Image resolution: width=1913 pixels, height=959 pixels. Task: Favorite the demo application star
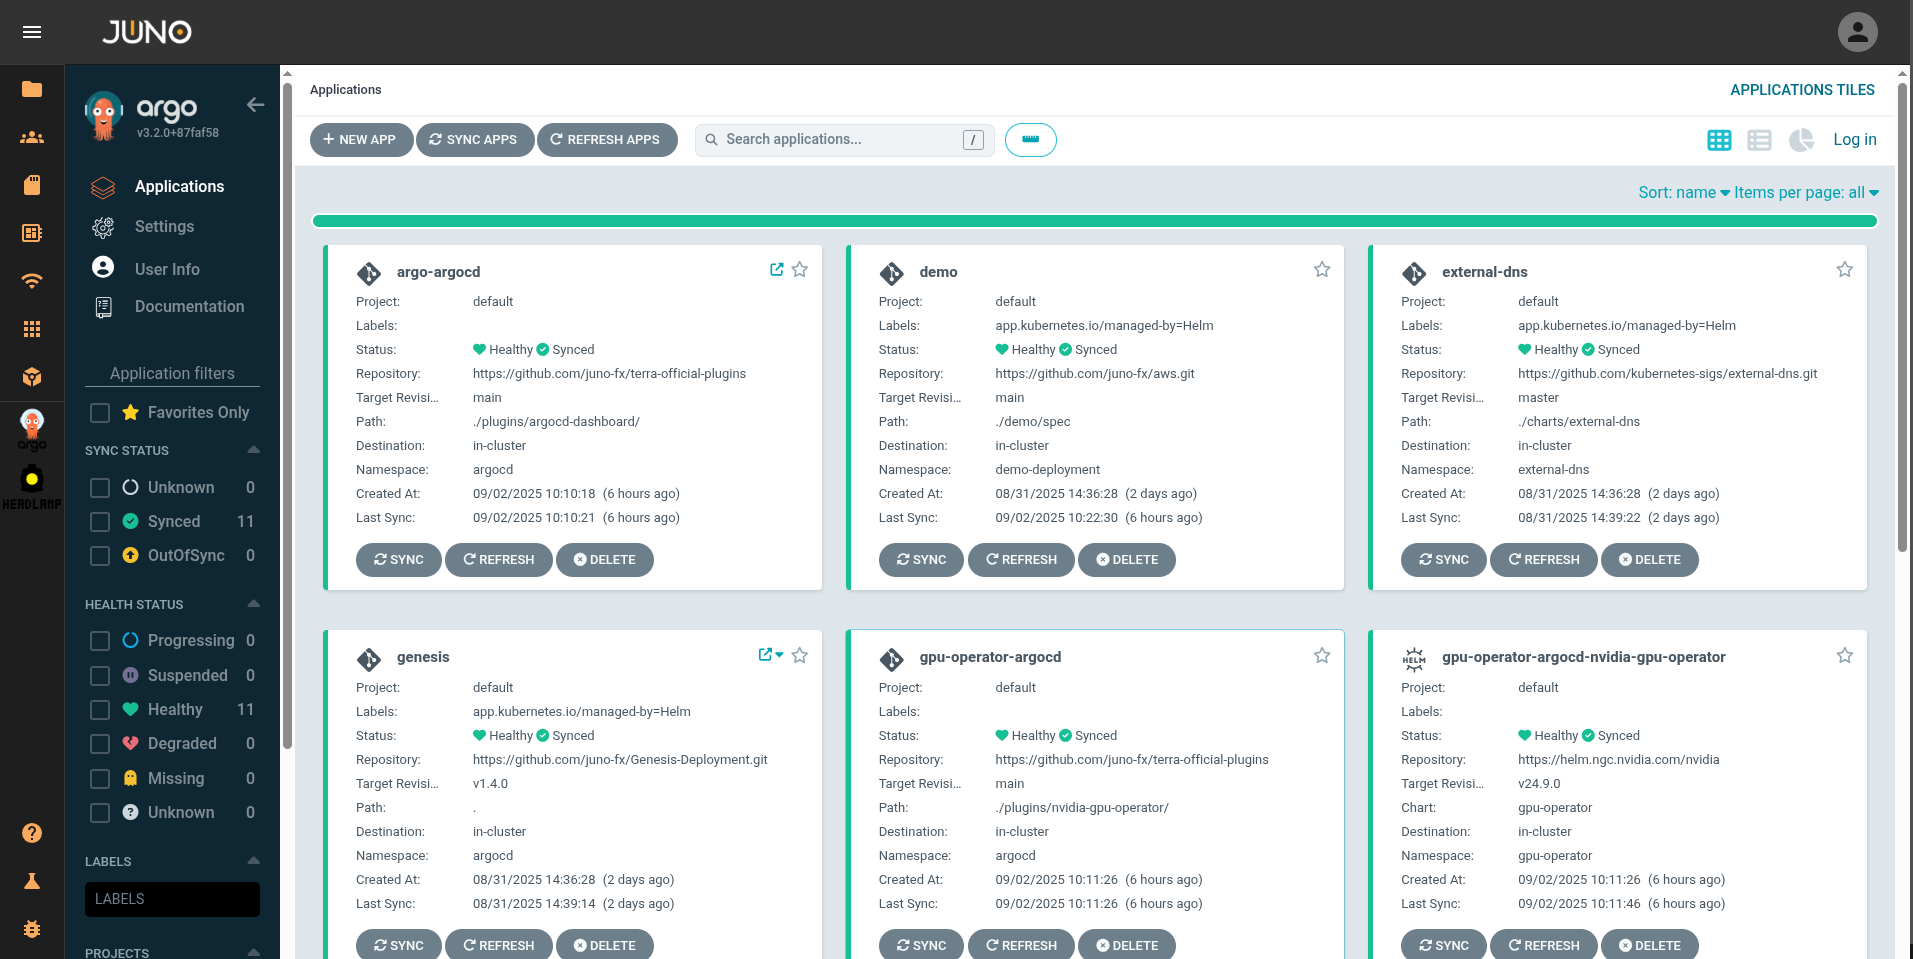pyautogui.click(x=1322, y=270)
